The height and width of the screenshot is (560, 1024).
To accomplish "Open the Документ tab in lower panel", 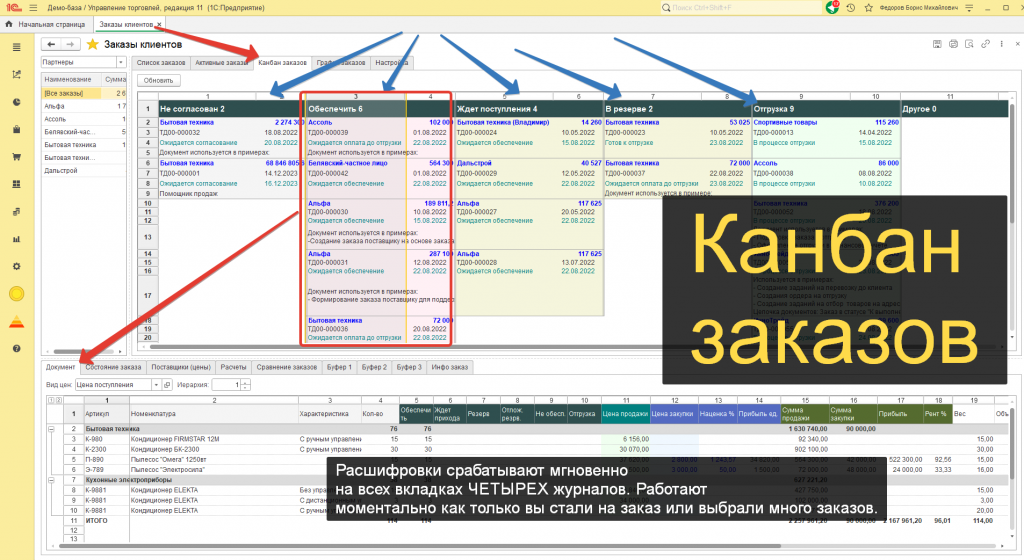I will (x=60, y=367).
